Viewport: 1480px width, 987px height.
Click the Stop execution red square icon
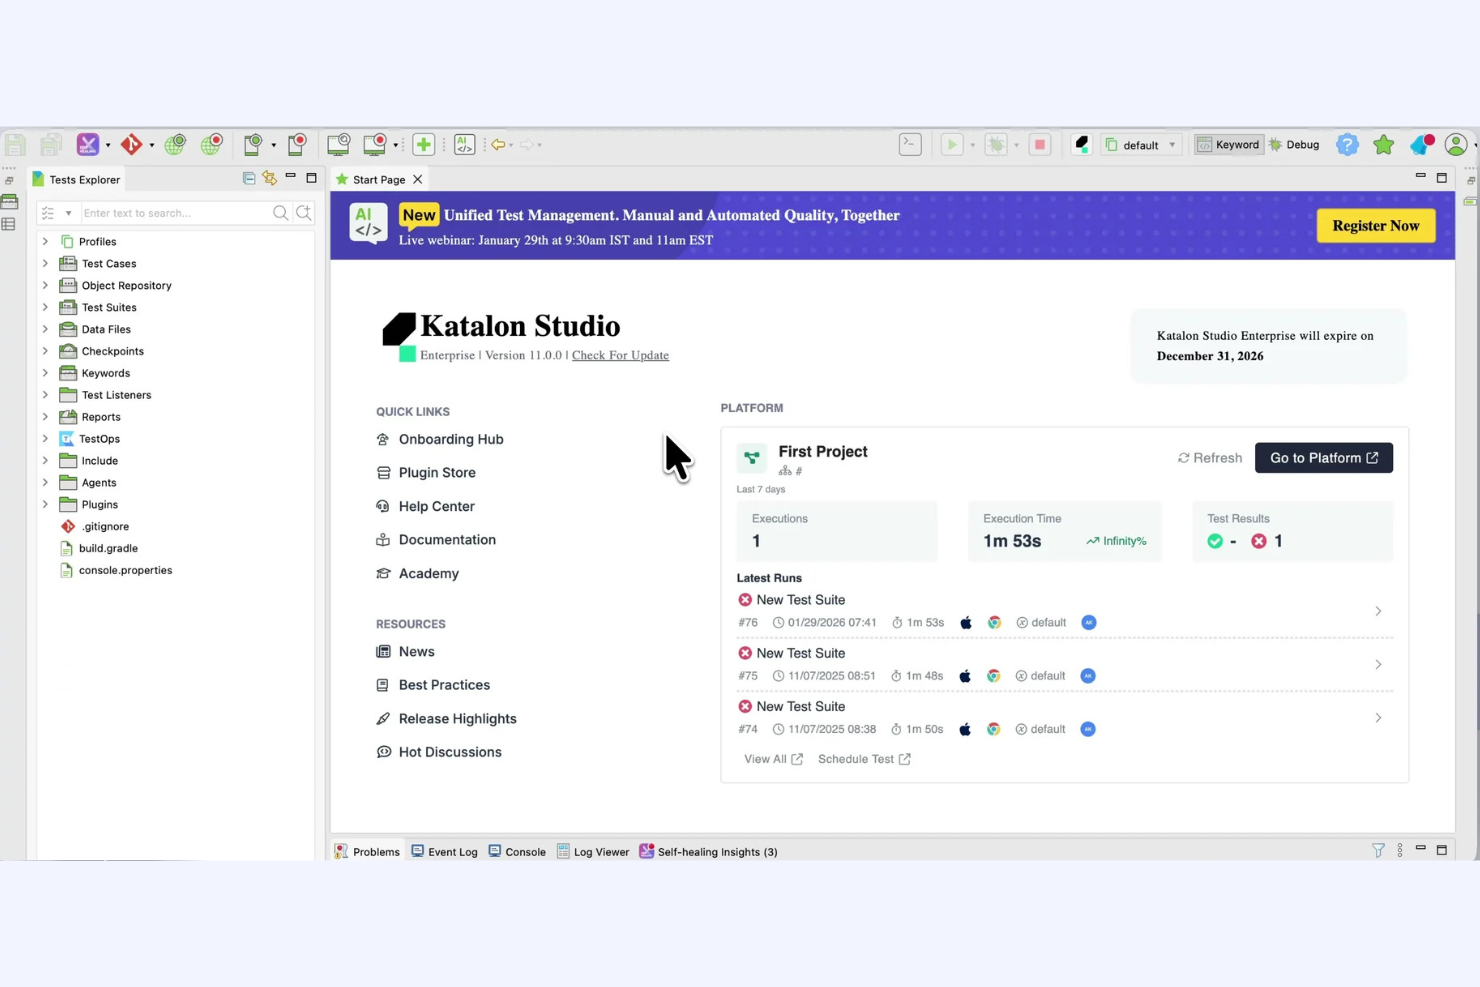[1040, 144]
